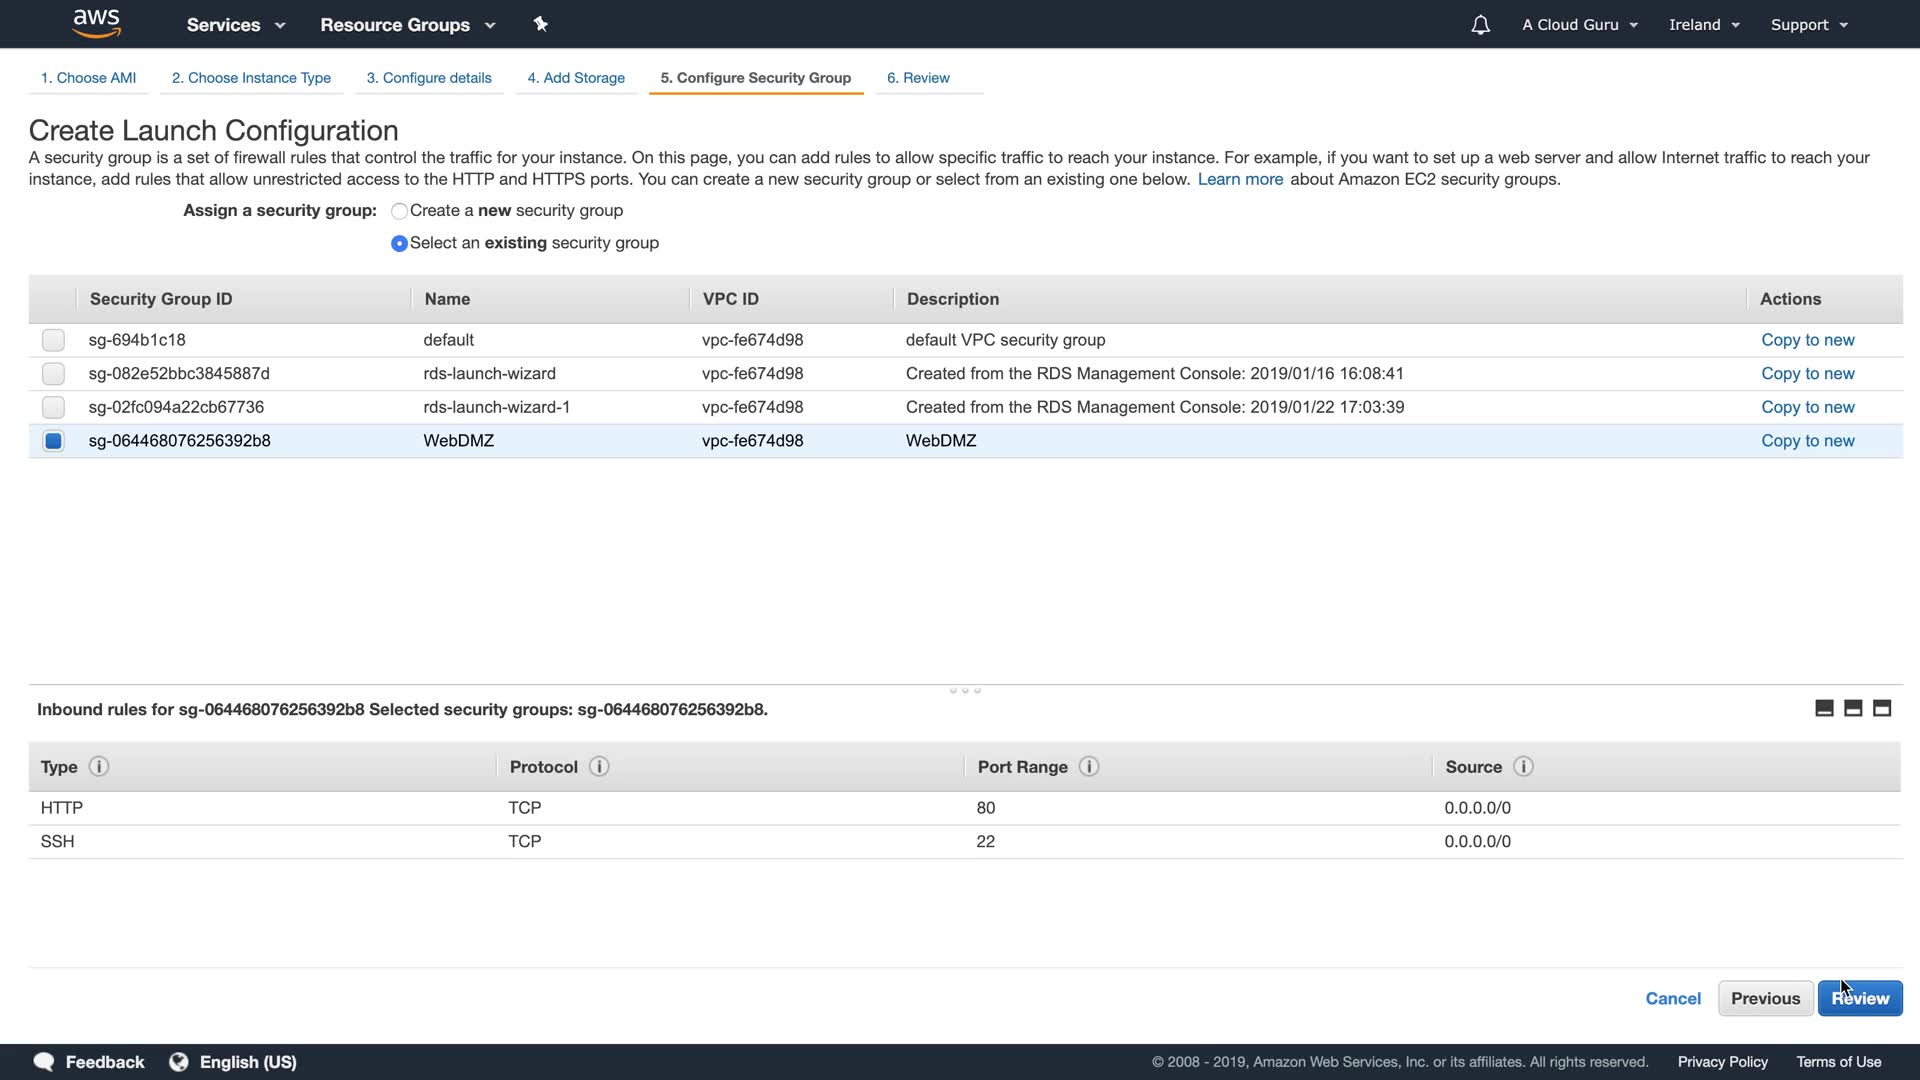Click the Type column info icon
The image size is (1920, 1080).
98,767
